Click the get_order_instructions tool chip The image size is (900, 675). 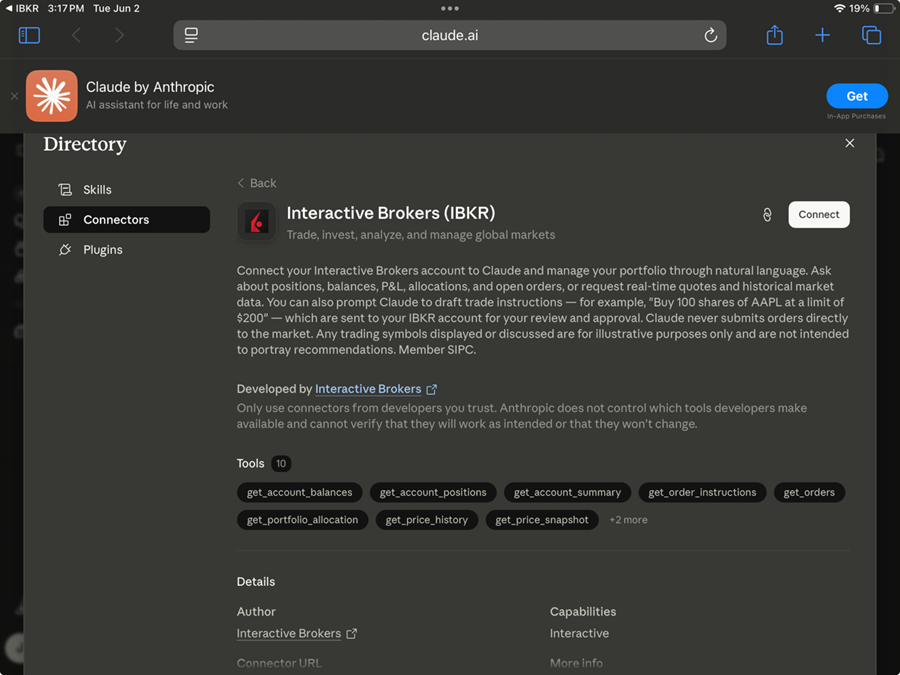702,492
